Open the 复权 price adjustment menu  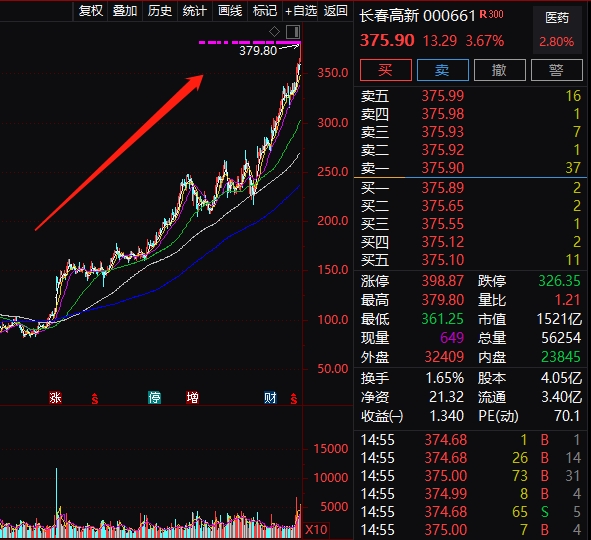pyautogui.click(x=90, y=11)
